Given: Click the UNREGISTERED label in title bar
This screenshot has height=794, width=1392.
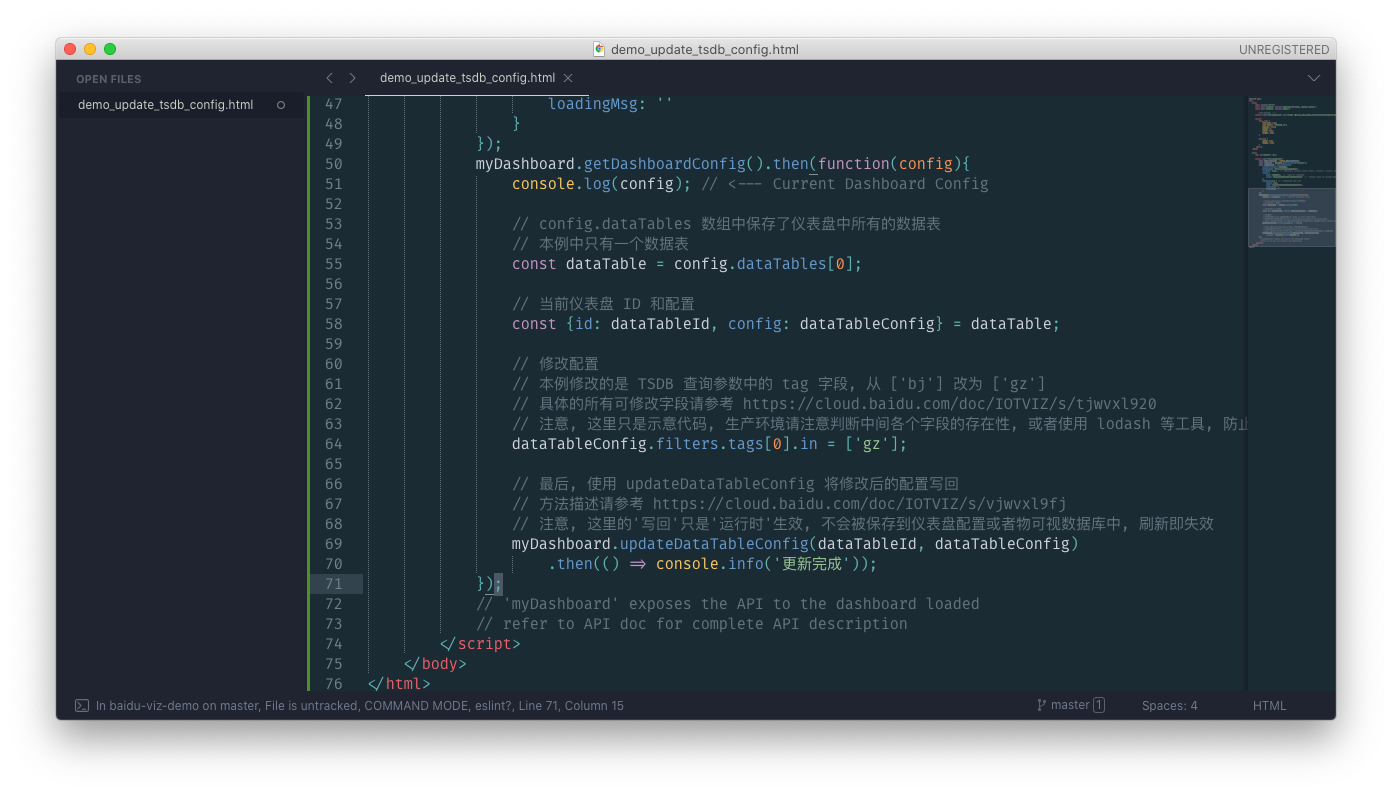Looking at the screenshot, I should [x=1284, y=49].
